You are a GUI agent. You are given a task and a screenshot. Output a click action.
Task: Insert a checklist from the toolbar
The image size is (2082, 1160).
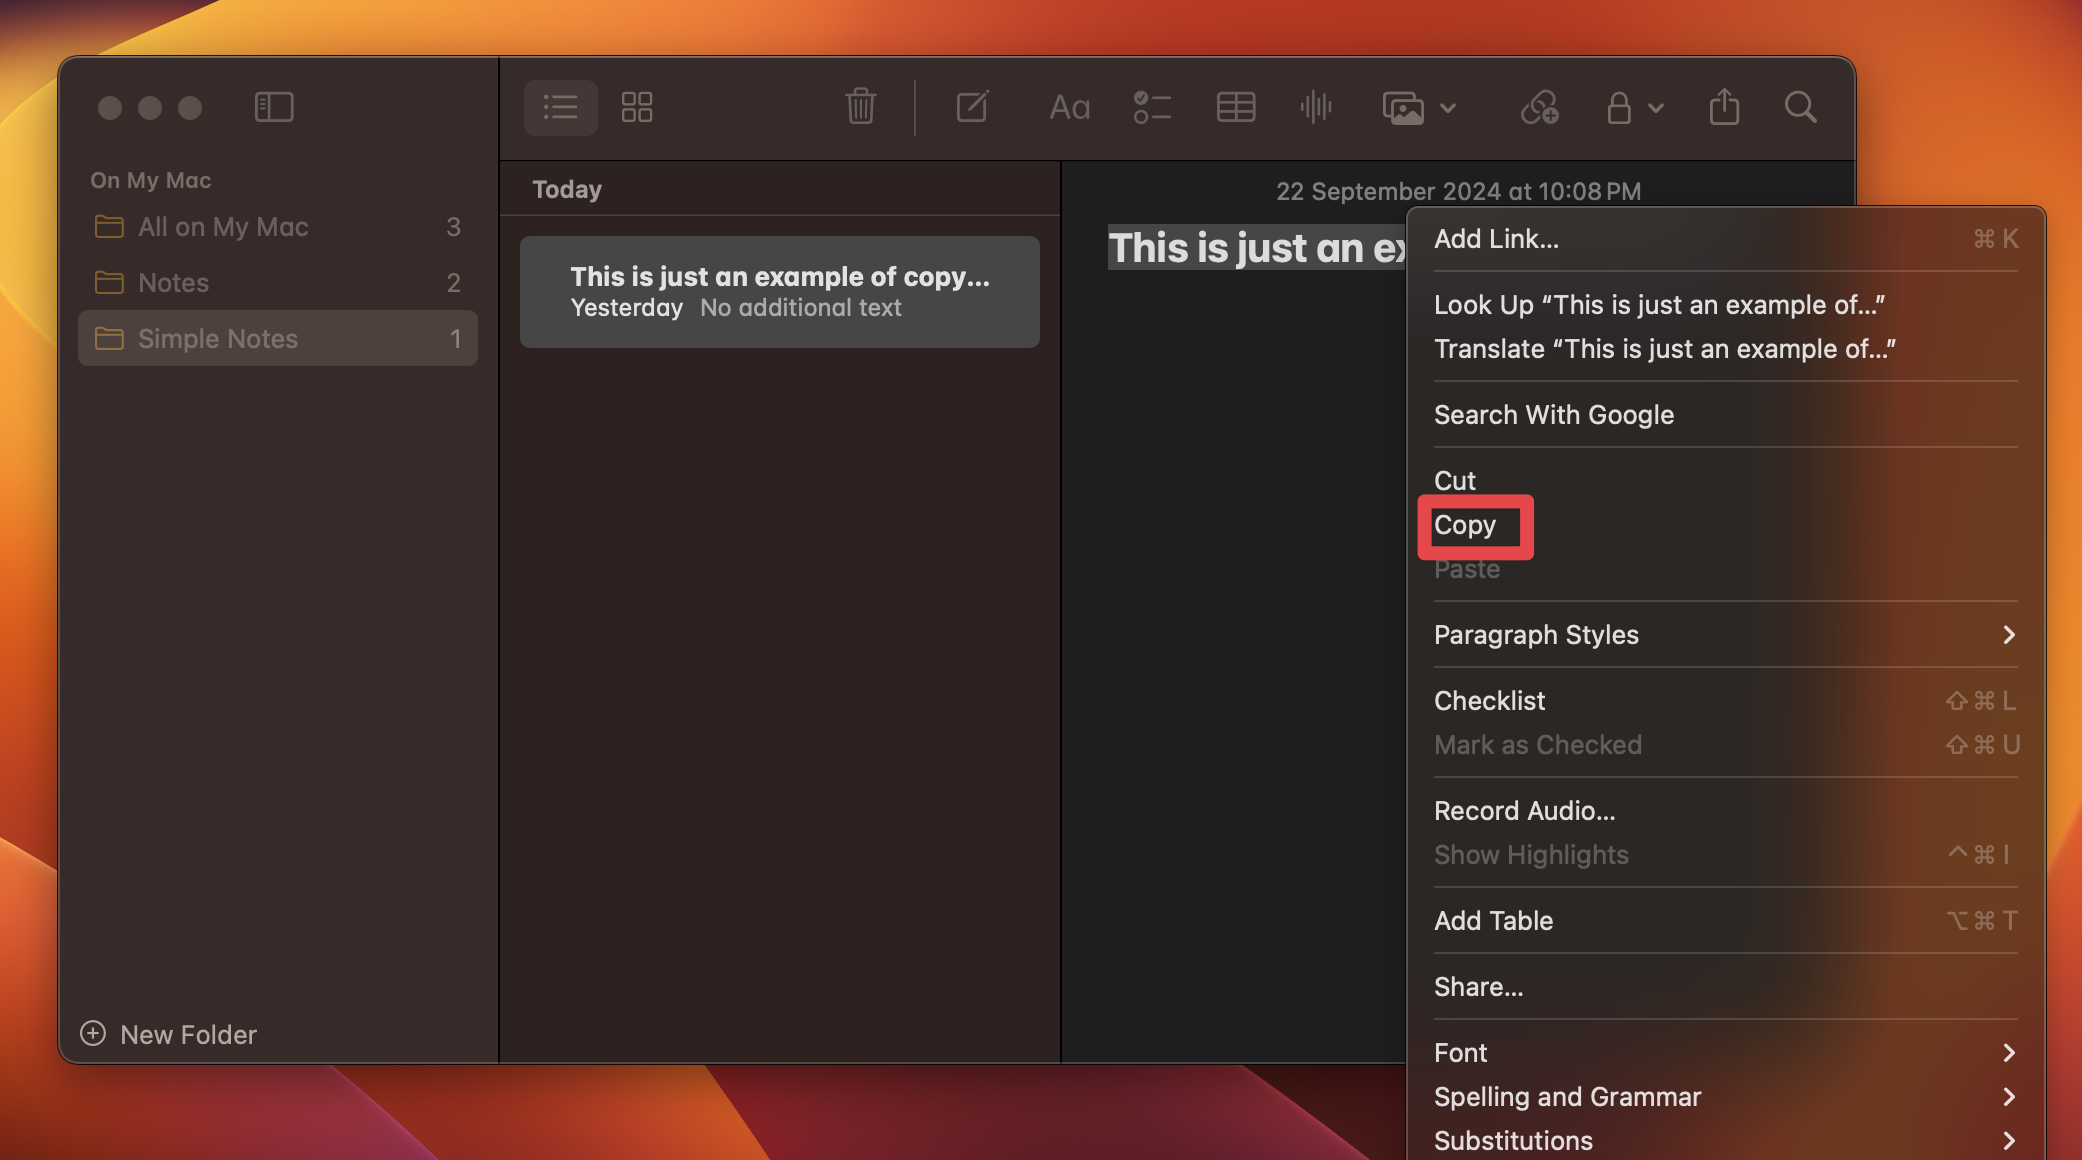coord(1152,107)
